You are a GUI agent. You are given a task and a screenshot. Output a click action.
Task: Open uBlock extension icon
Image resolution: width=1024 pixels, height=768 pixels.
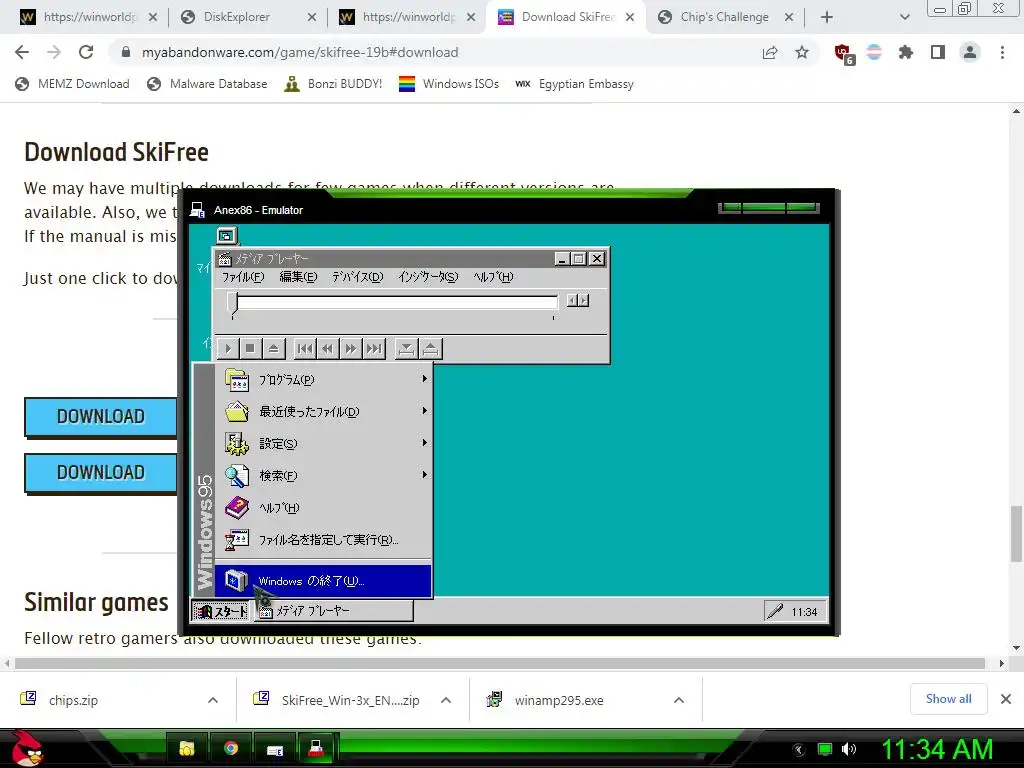pyautogui.click(x=844, y=53)
